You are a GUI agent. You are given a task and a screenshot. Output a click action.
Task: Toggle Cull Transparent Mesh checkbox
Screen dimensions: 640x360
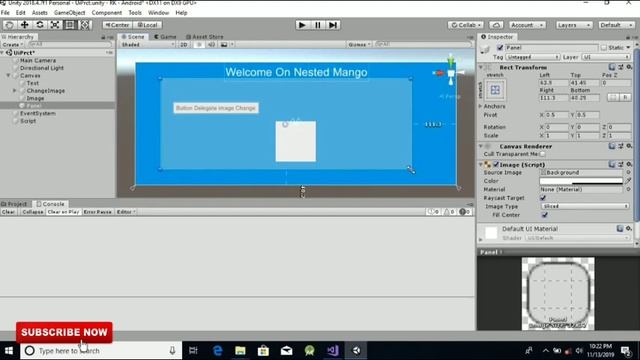tap(542, 154)
